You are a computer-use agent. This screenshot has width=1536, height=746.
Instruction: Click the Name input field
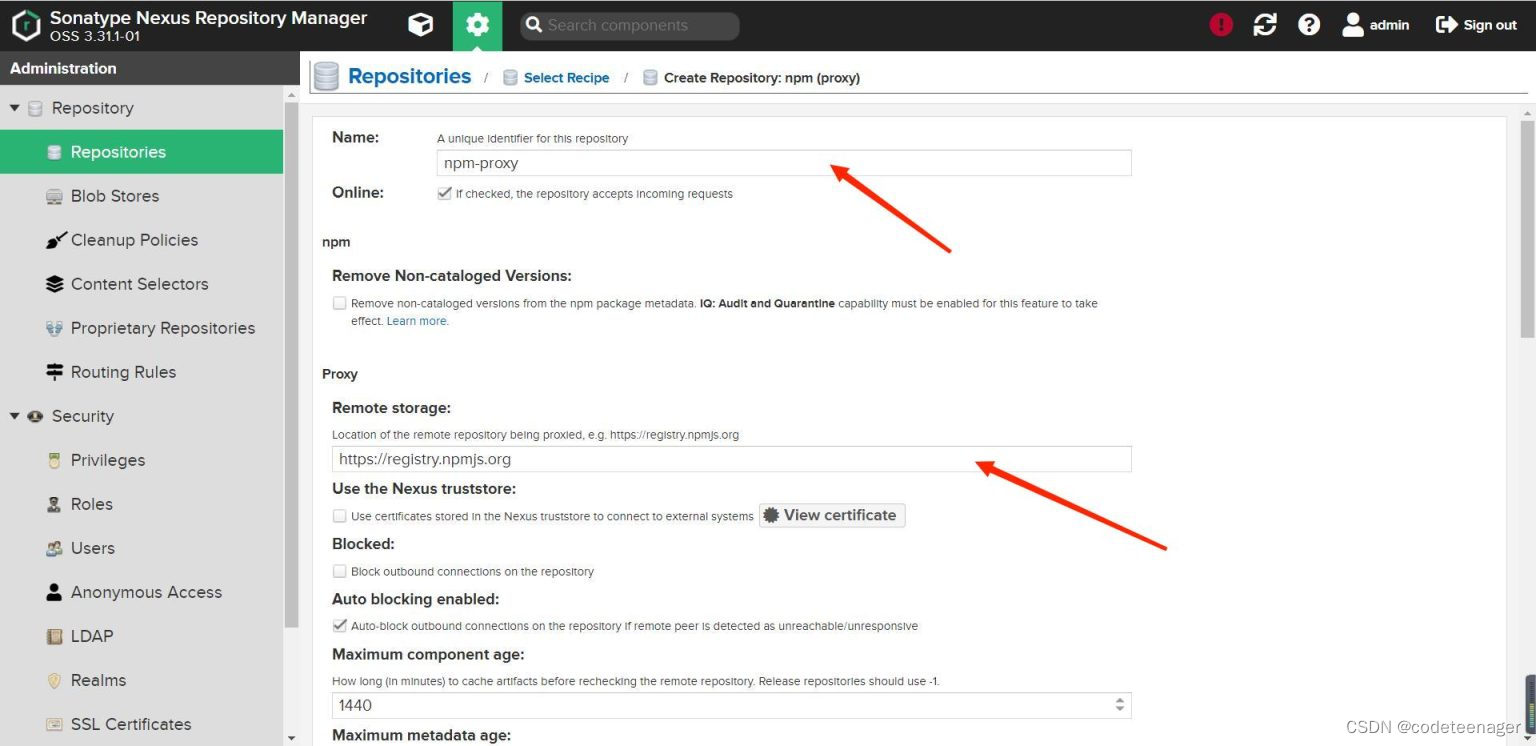(784, 163)
